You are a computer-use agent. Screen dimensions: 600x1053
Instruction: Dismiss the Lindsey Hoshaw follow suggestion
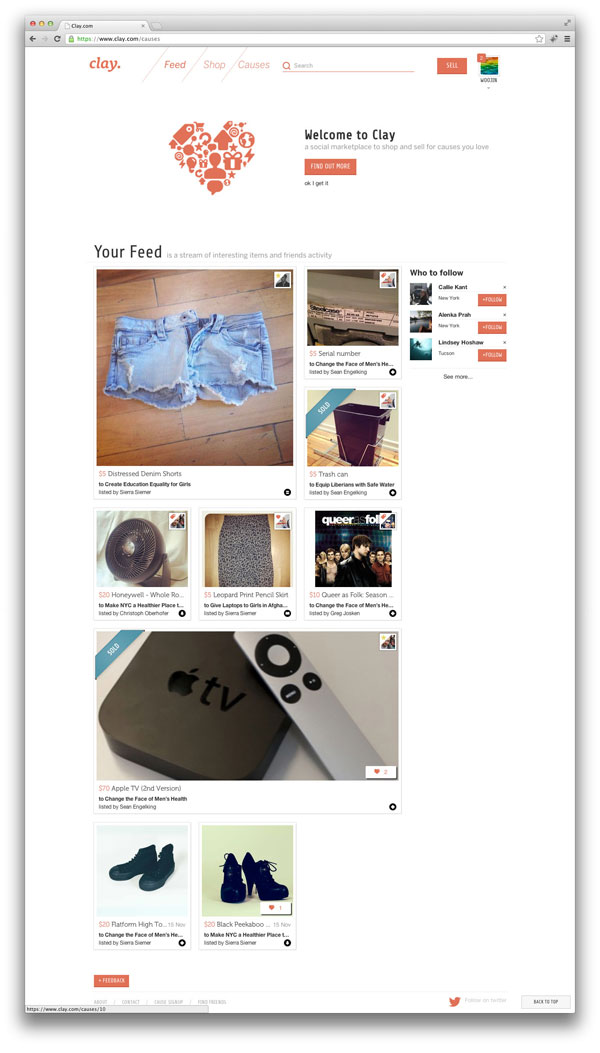(x=505, y=342)
